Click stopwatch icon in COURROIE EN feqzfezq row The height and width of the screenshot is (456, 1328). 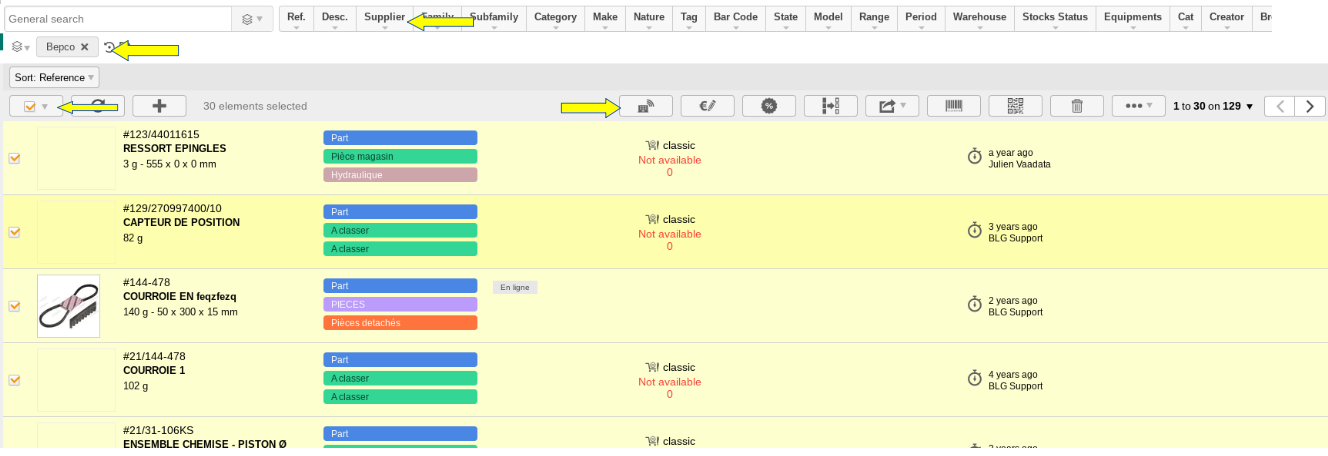click(975, 305)
